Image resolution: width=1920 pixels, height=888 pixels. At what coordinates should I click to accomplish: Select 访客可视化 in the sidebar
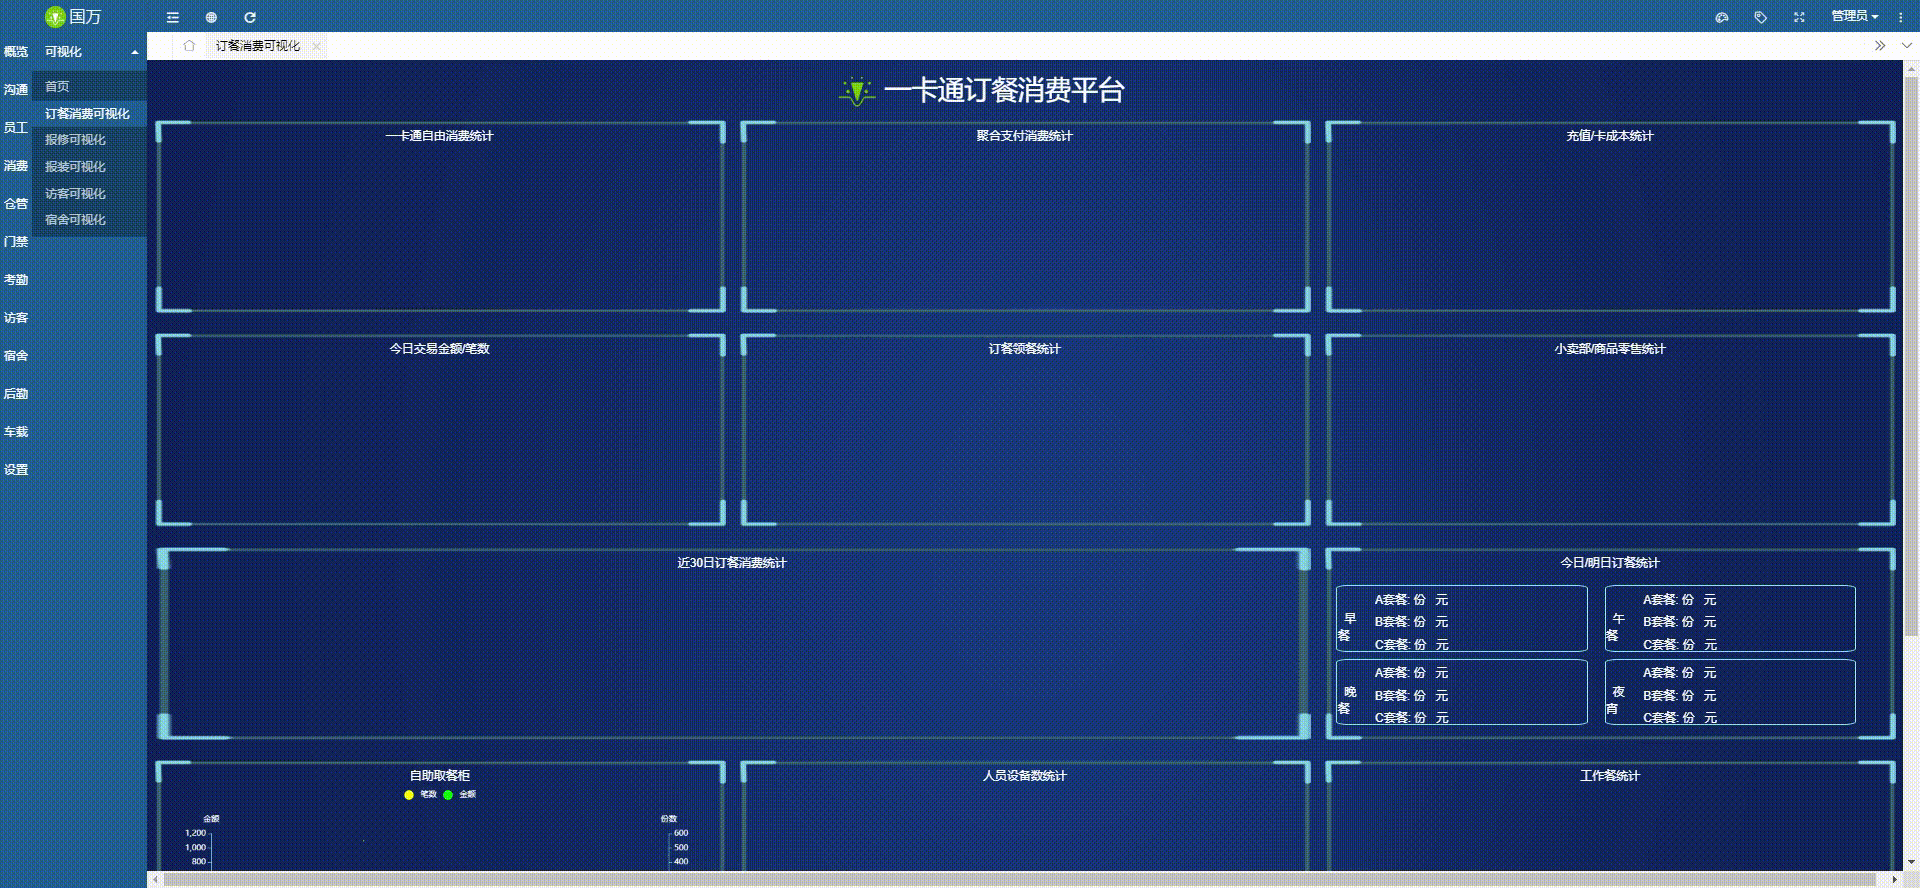click(x=75, y=194)
